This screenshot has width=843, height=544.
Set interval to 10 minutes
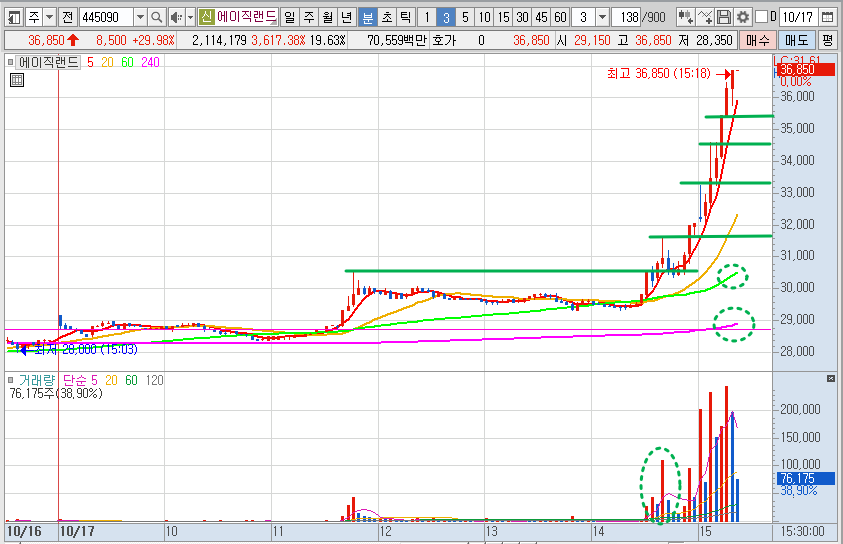[484, 18]
